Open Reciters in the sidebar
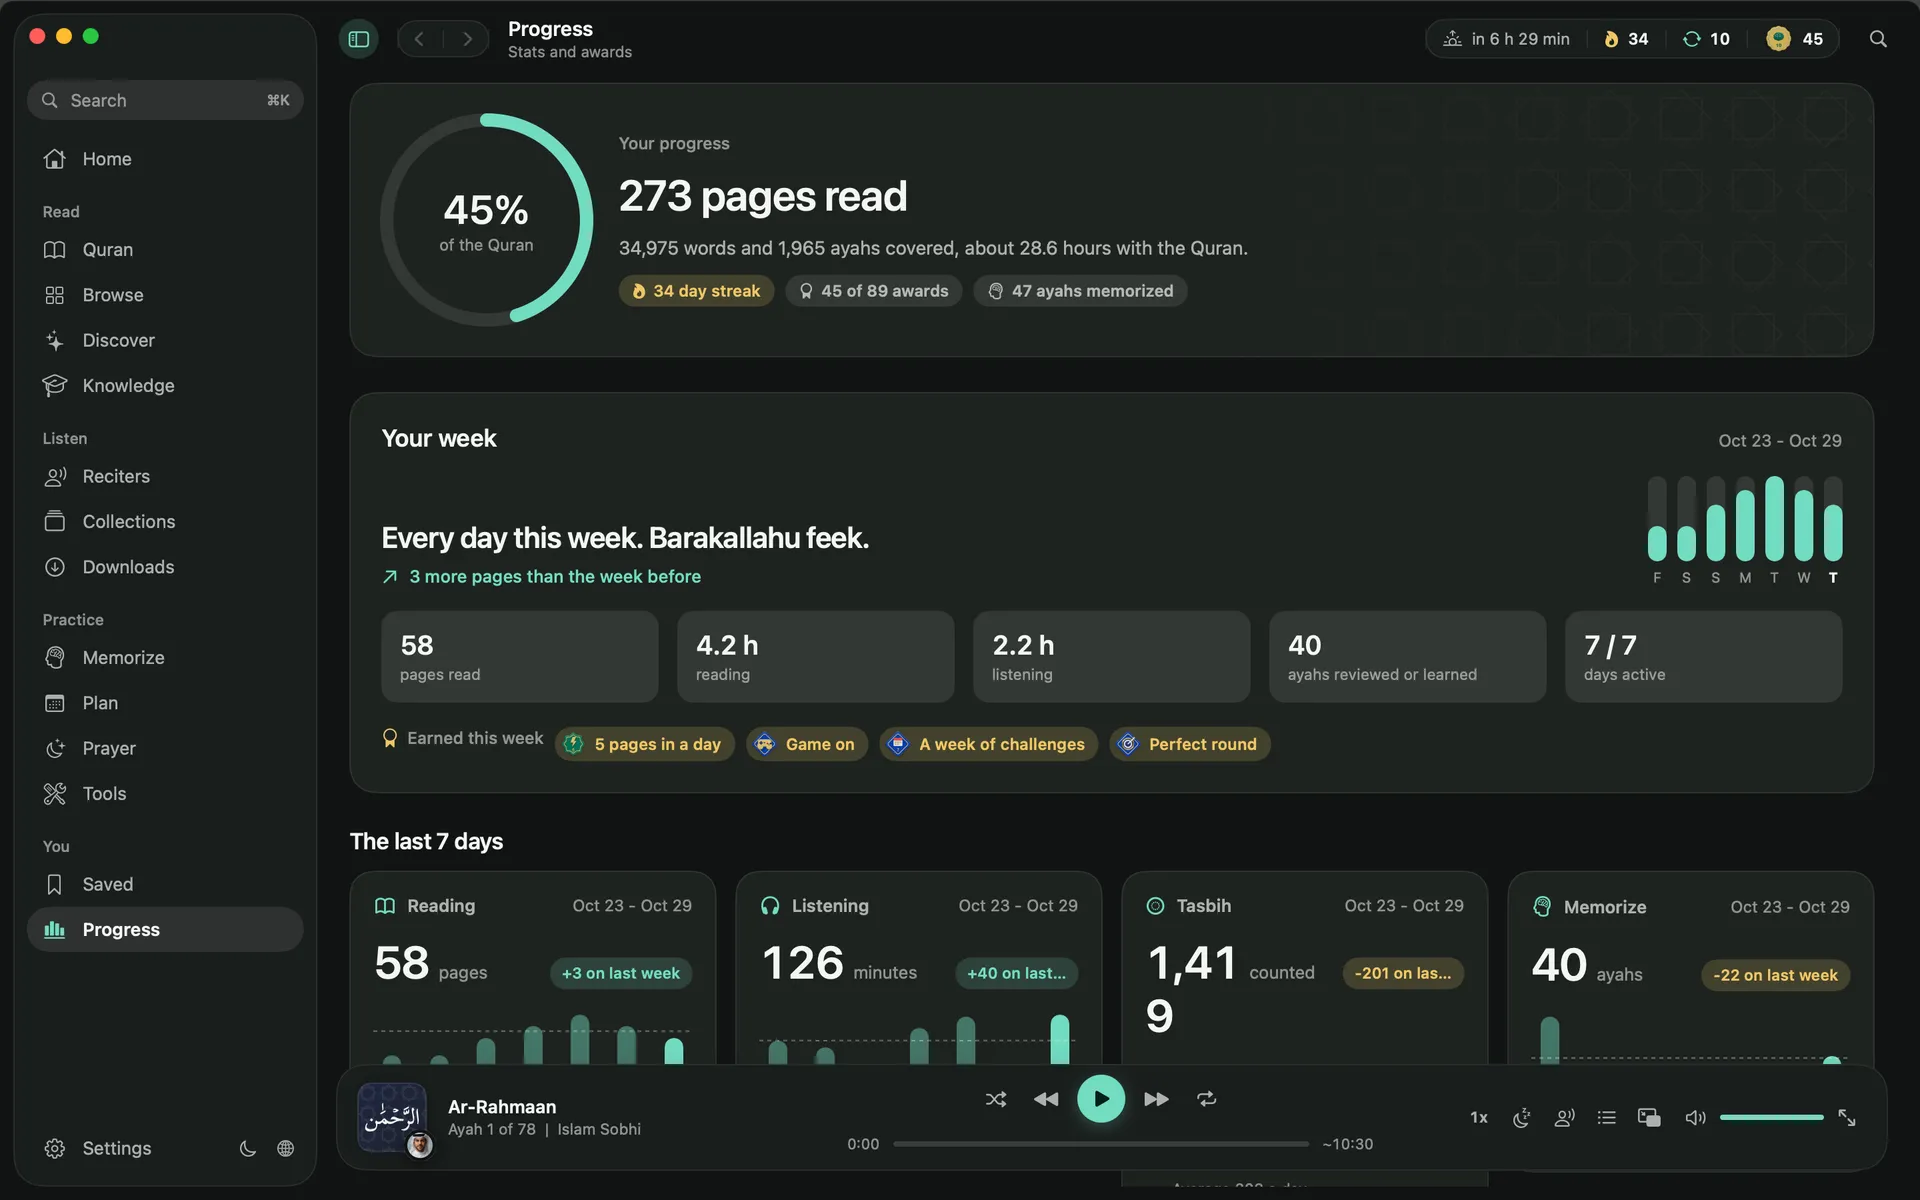This screenshot has width=1920, height=1200. tap(165, 477)
